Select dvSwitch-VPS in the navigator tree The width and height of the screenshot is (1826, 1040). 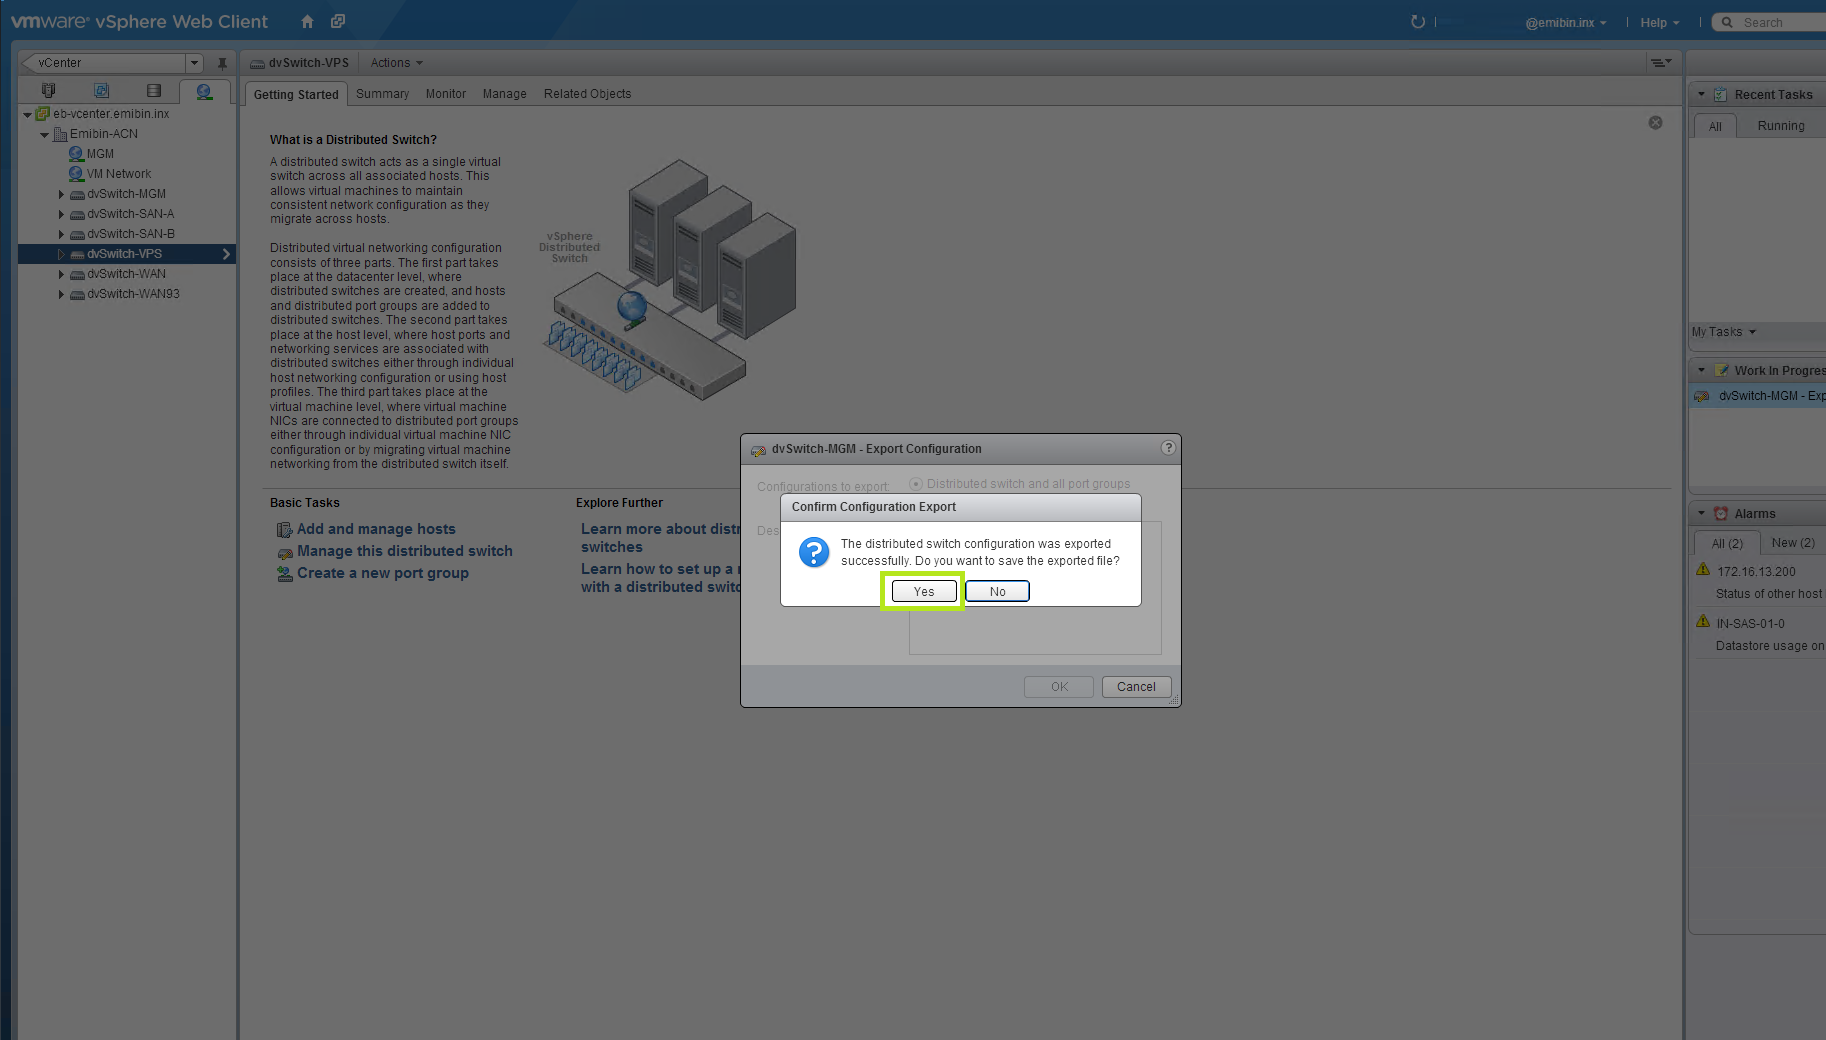click(x=127, y=254)
